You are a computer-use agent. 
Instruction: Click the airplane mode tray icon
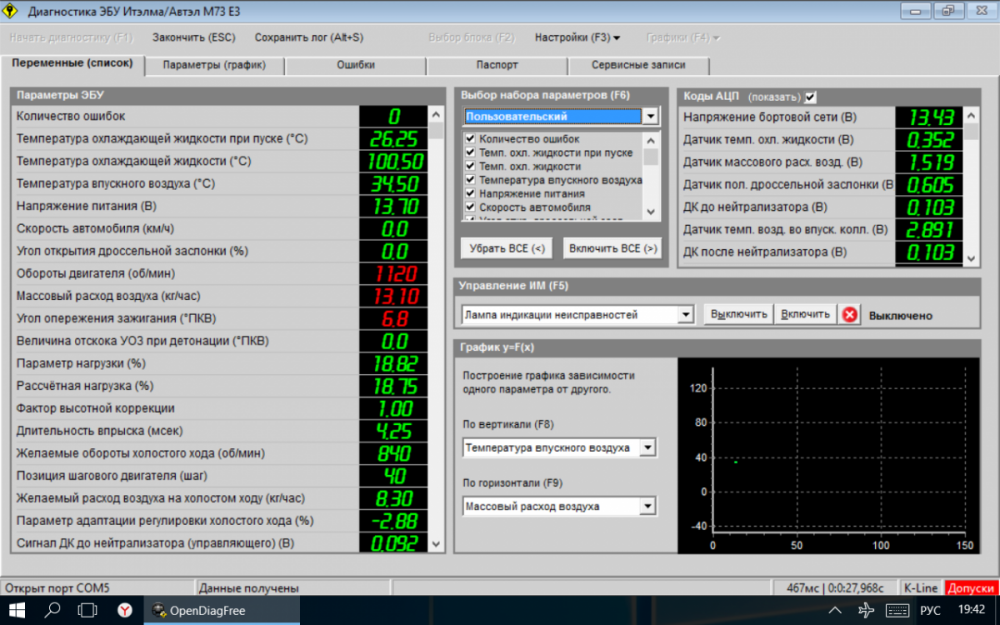[x=866, y=610]
